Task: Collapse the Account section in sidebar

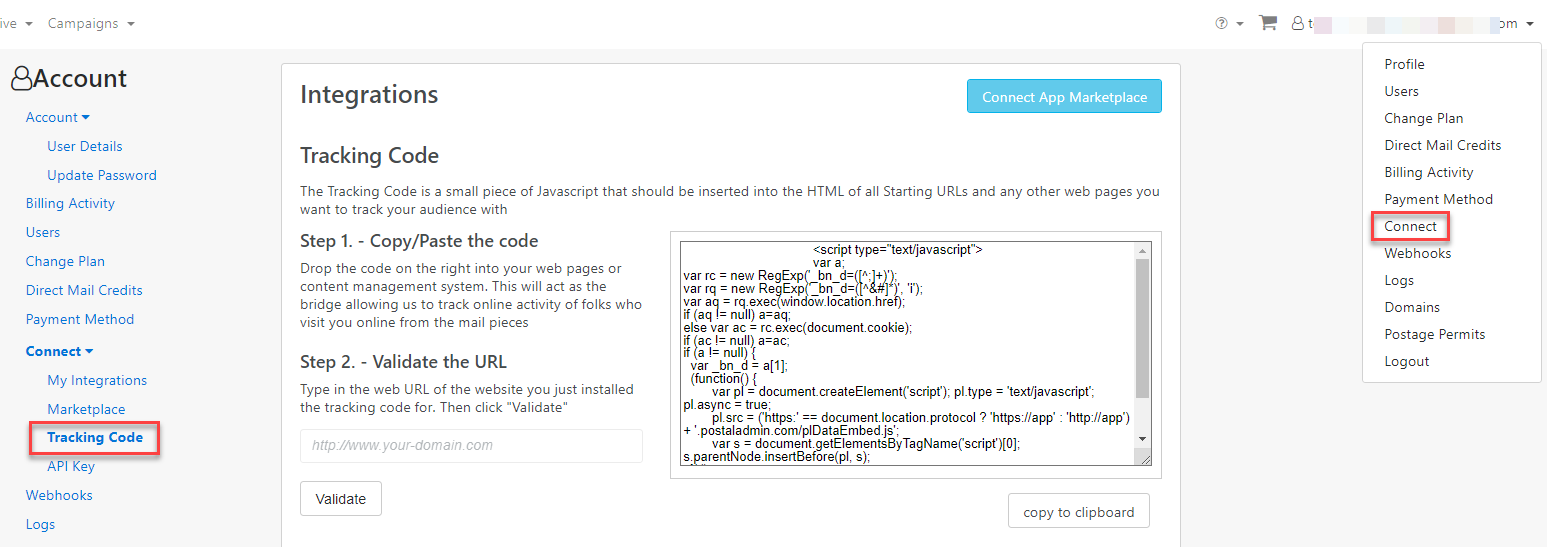Action: click(58, 117)
